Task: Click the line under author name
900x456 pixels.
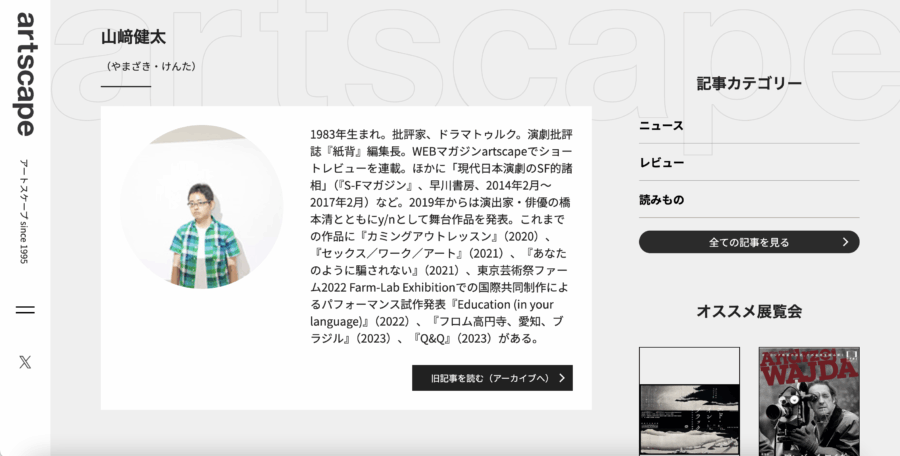Action: pyautogui.click(x=126, y=87)
